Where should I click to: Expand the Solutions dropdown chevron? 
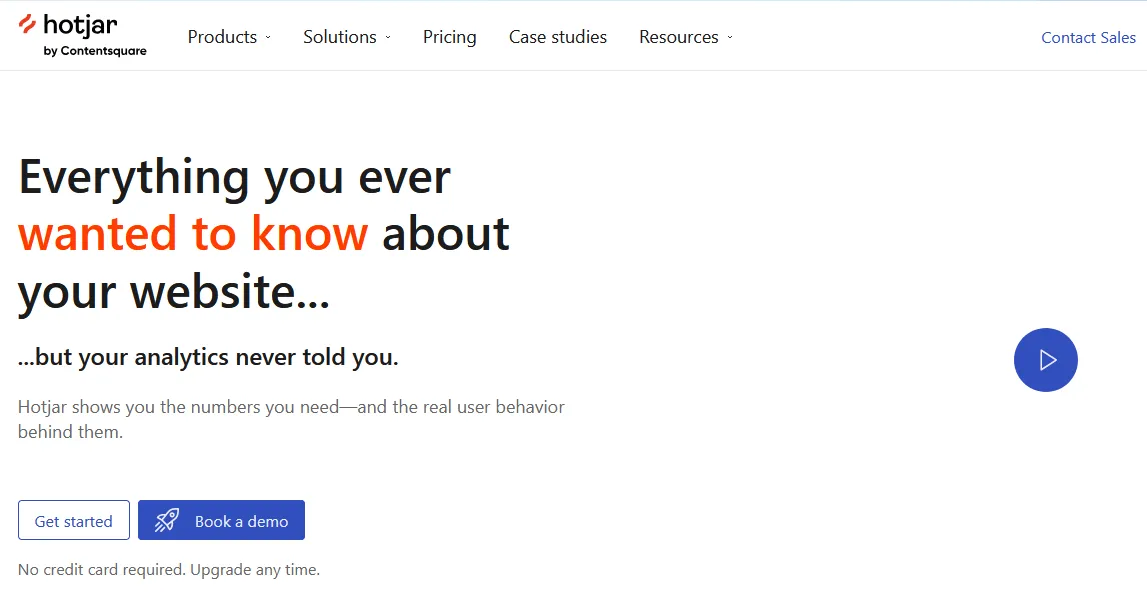click(x=388, y=38)
